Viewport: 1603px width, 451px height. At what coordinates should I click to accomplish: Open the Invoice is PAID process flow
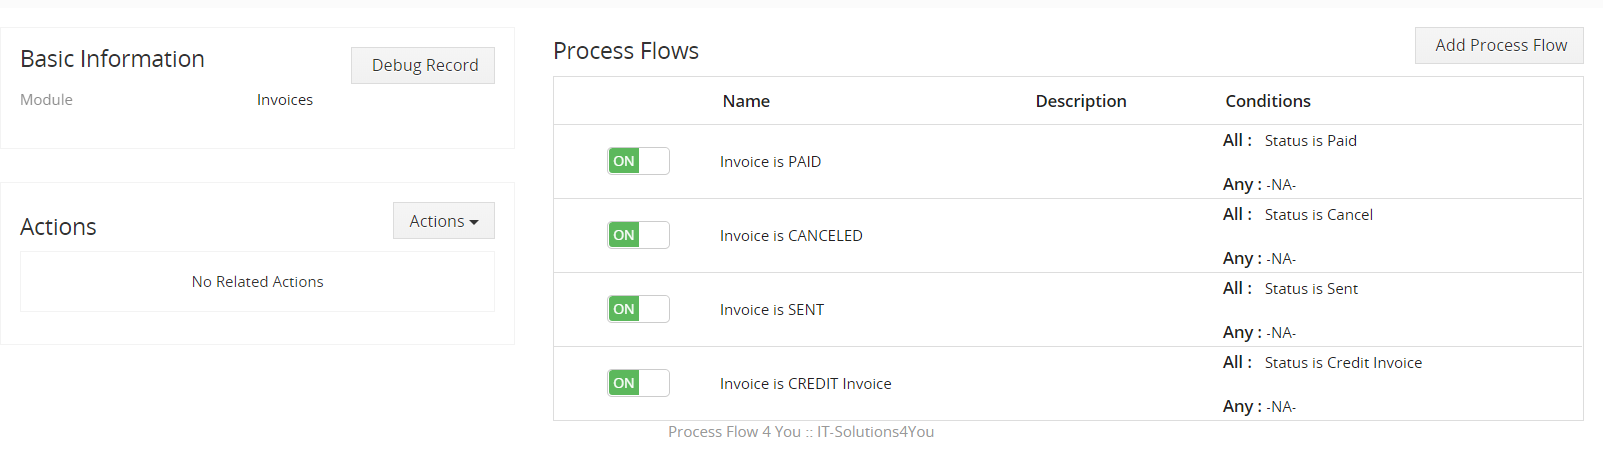click(770, 162)
